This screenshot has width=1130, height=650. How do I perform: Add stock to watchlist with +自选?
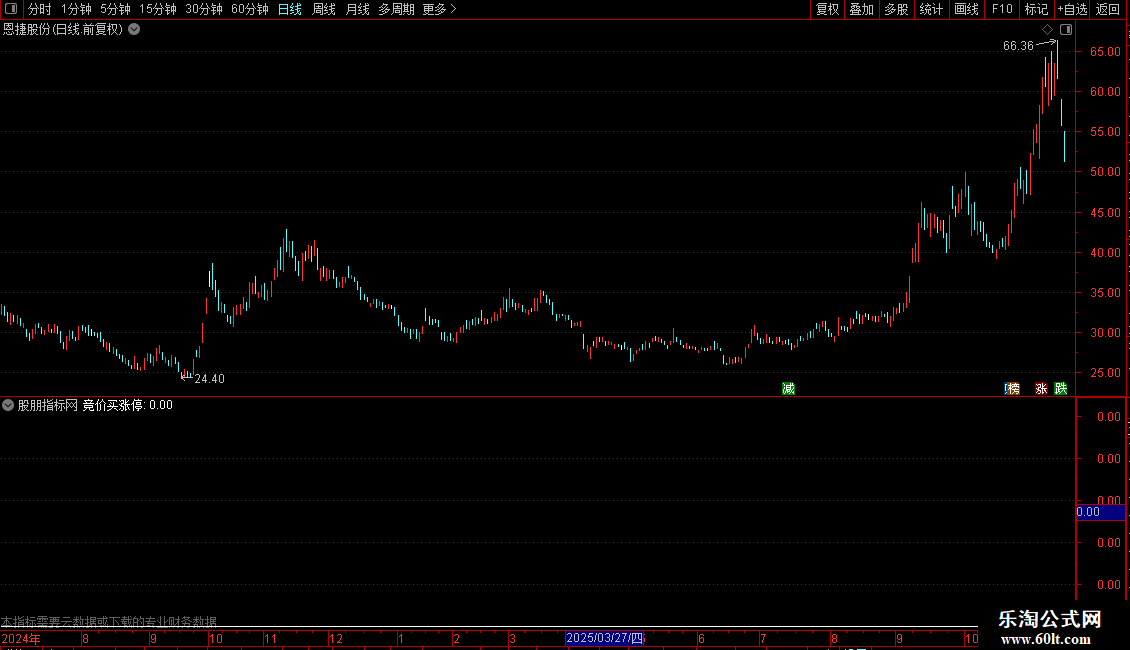[1072, 9]
